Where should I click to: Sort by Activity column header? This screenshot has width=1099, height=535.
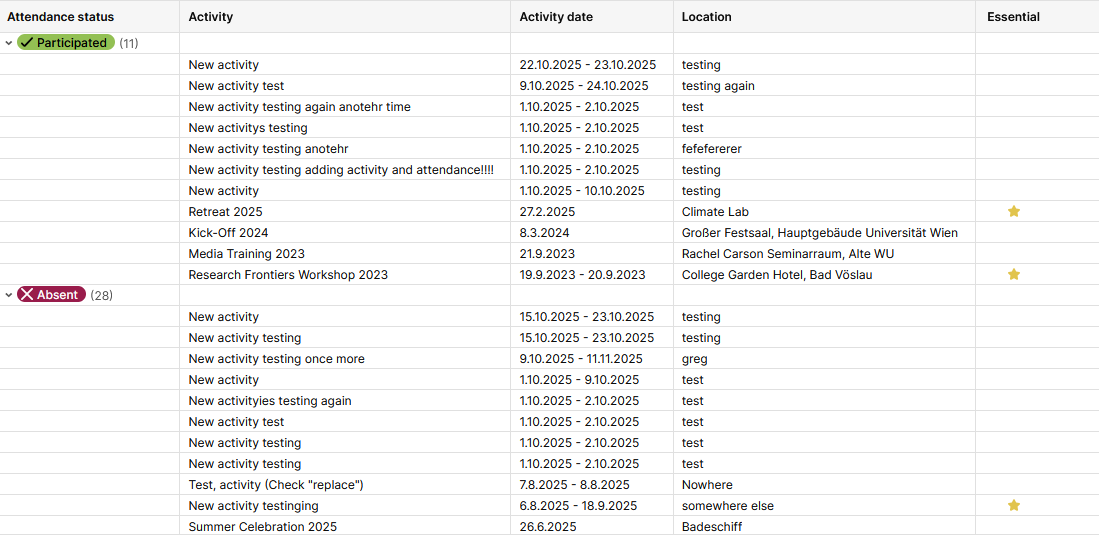click(x=211, y=17)
